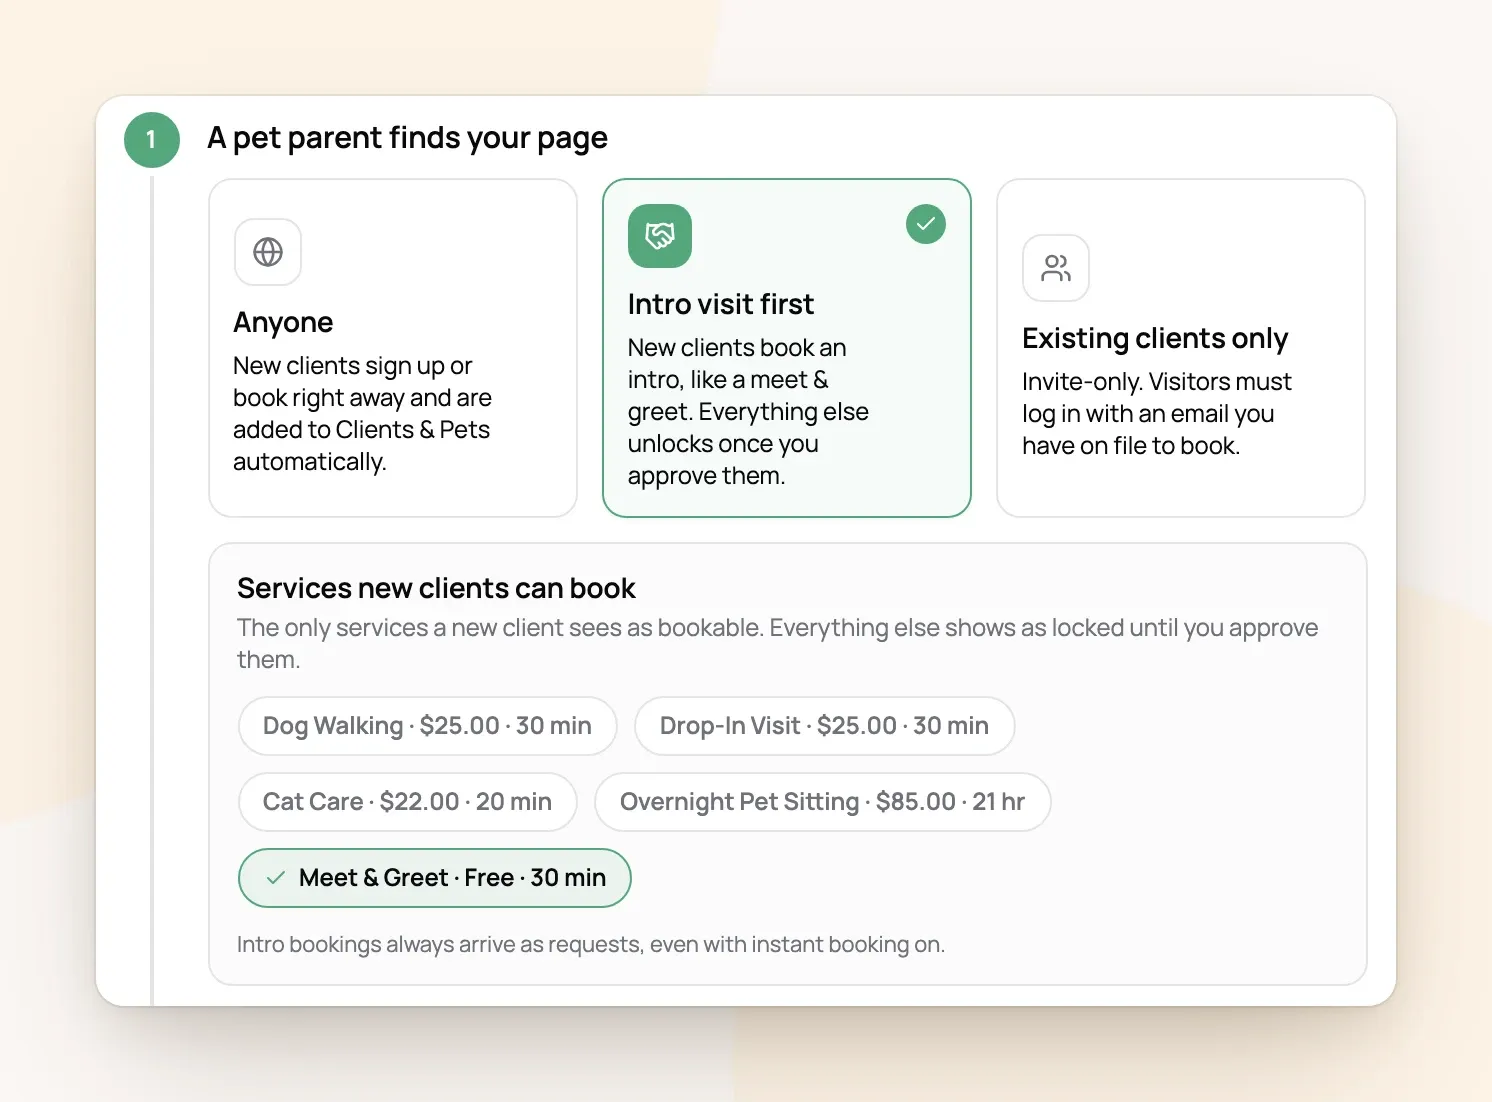The height and width of the screenshot is (1102, 1492).
Task: Click the people icon in Existing clients card
Action: [1056, 268]
